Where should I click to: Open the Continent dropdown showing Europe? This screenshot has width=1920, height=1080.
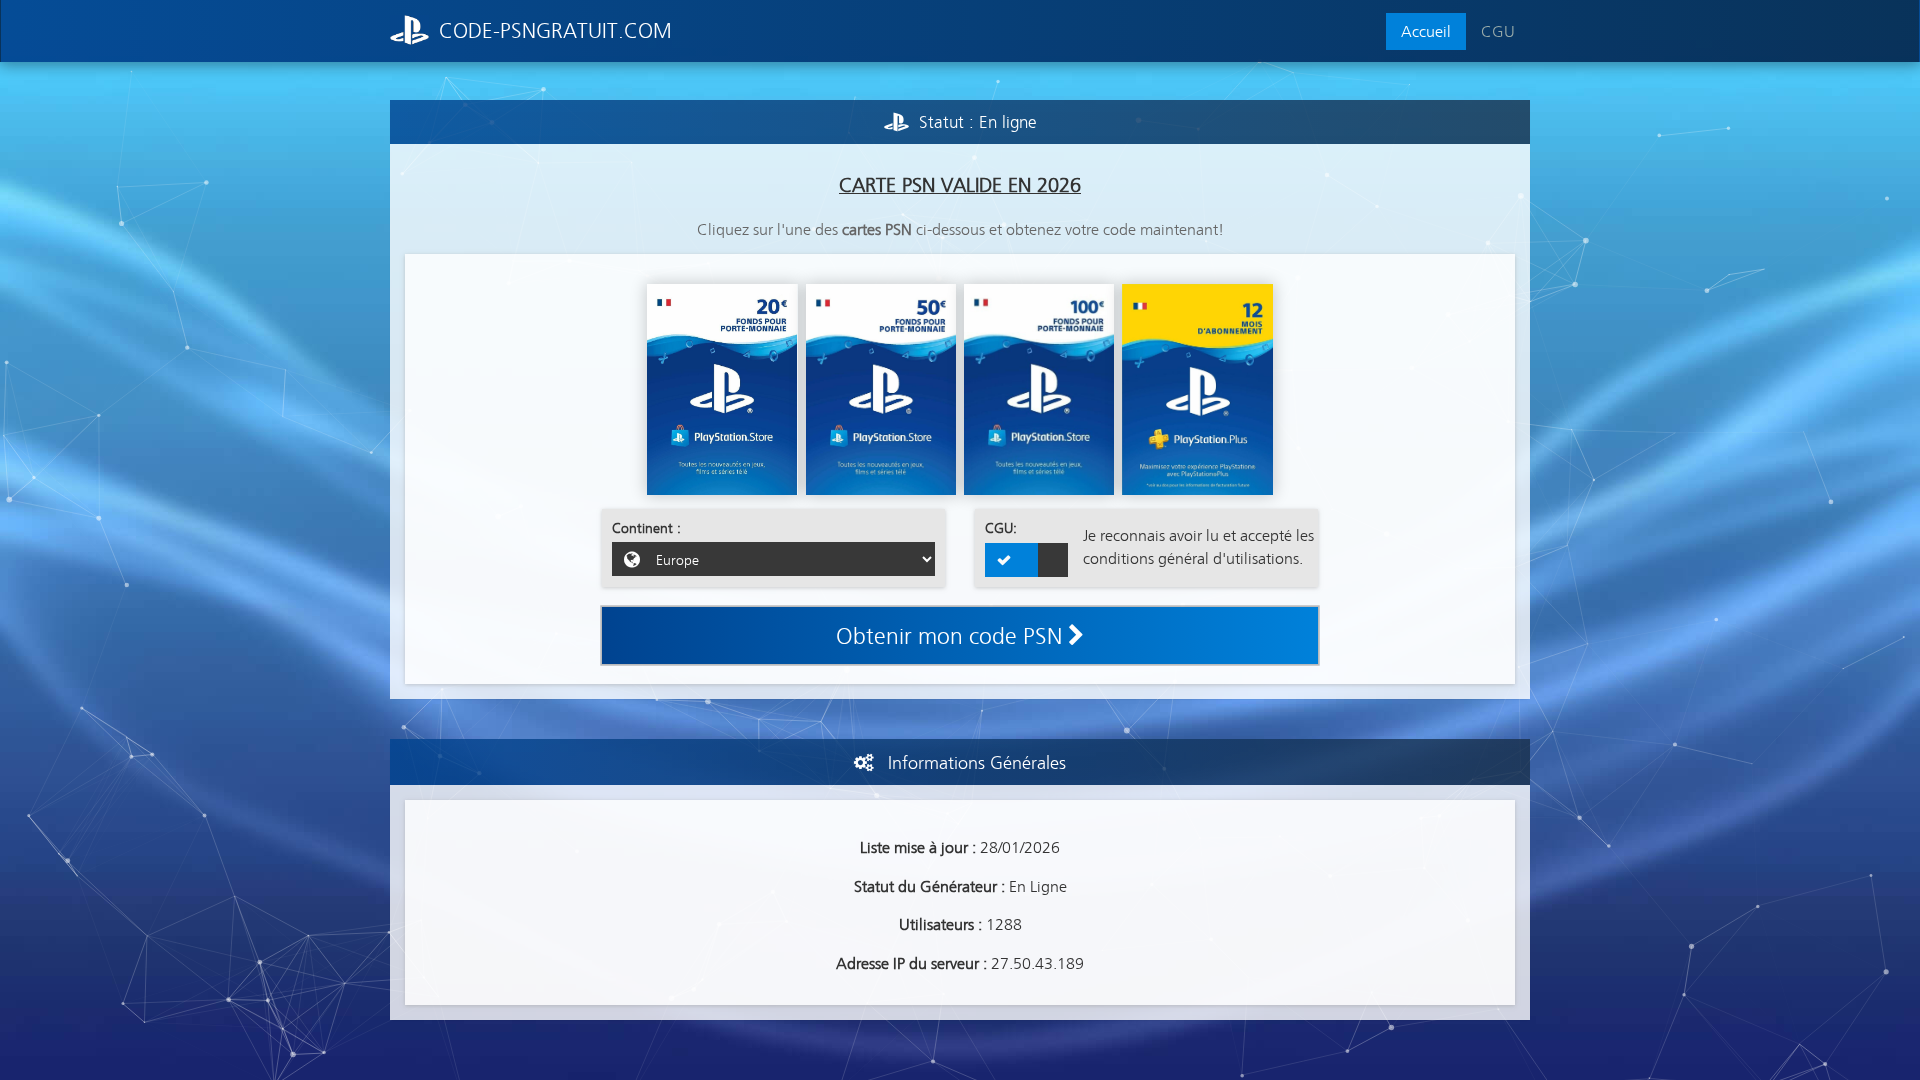[x=773, y=559]
